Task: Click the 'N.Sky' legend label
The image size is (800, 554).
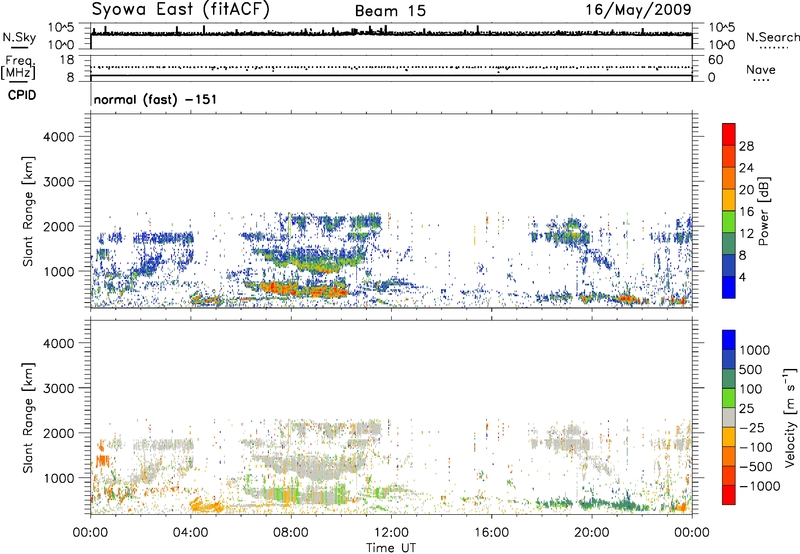Action: coord(19,37)
